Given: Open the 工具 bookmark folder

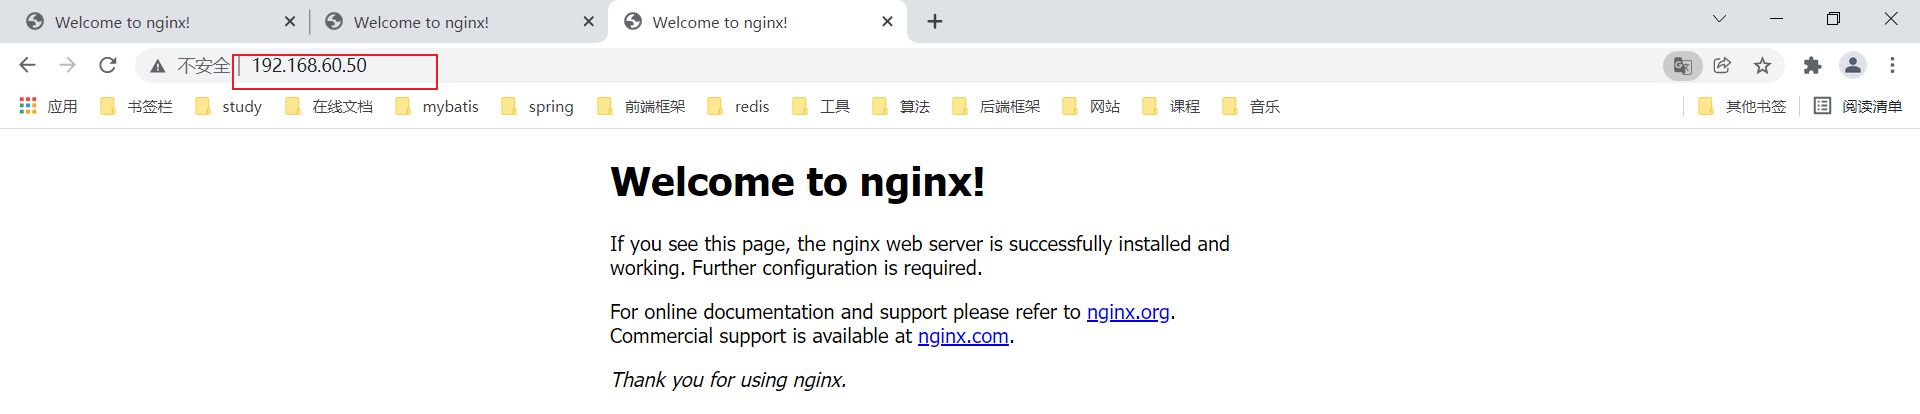Looking at the screenshot, I should tap(821, 106).
